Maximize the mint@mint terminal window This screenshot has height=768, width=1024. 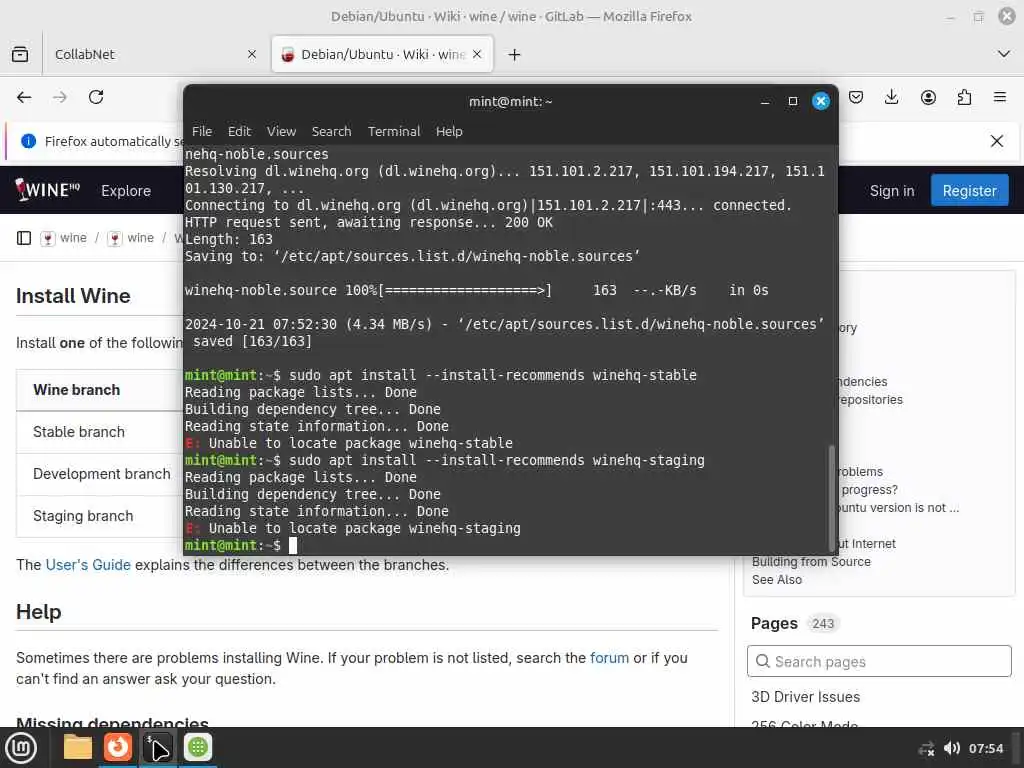coord(793,101)
